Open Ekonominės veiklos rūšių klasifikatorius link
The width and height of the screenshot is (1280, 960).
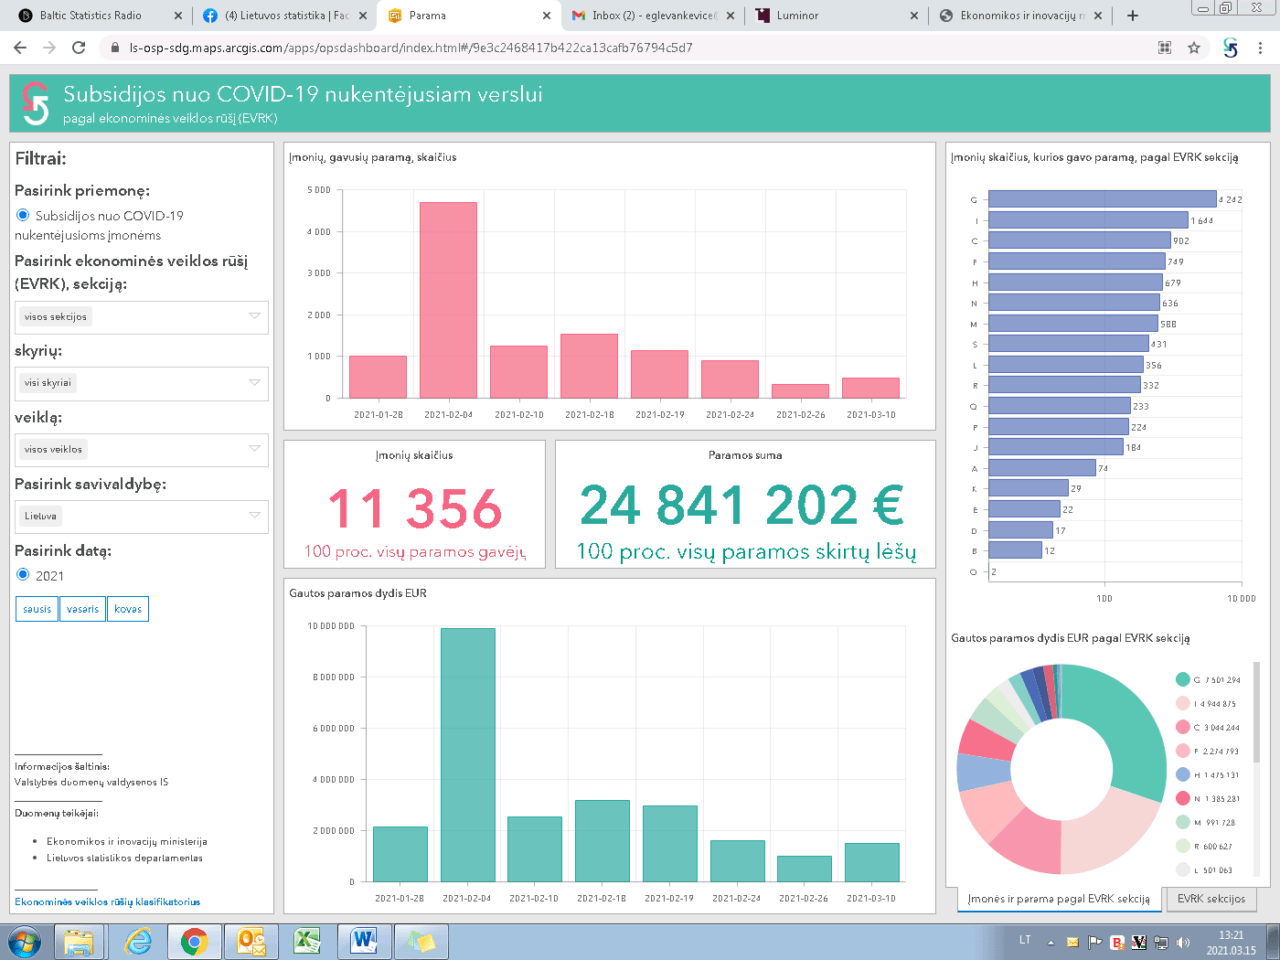[107, 902]
